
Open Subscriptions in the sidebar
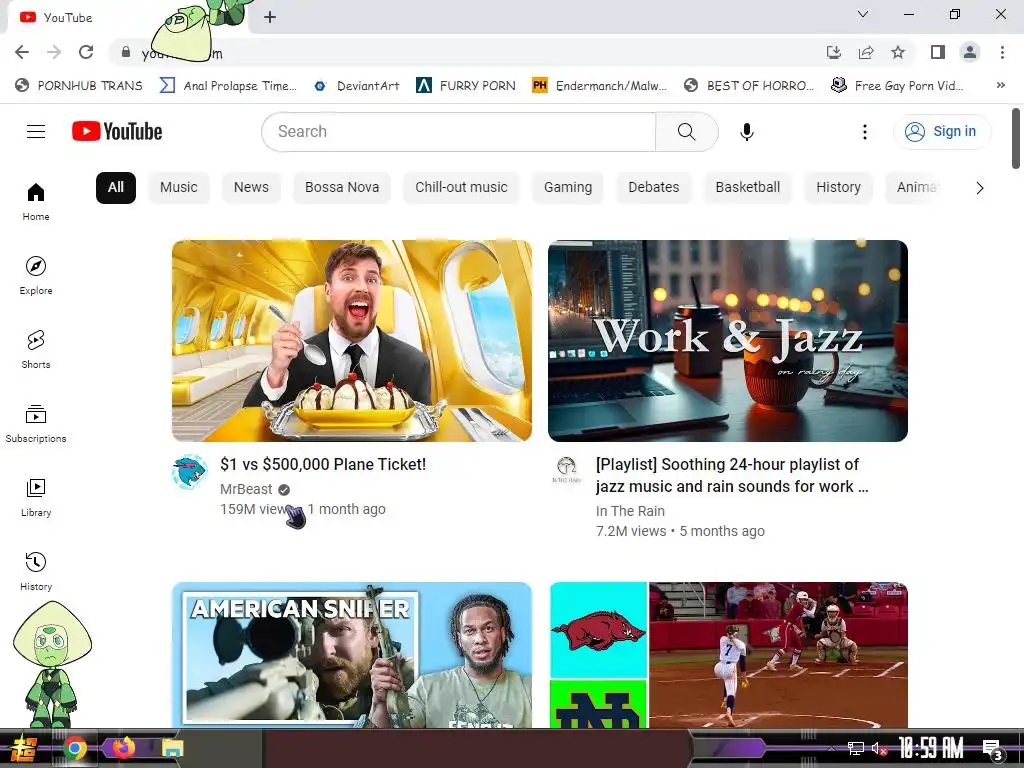point(36,423)
